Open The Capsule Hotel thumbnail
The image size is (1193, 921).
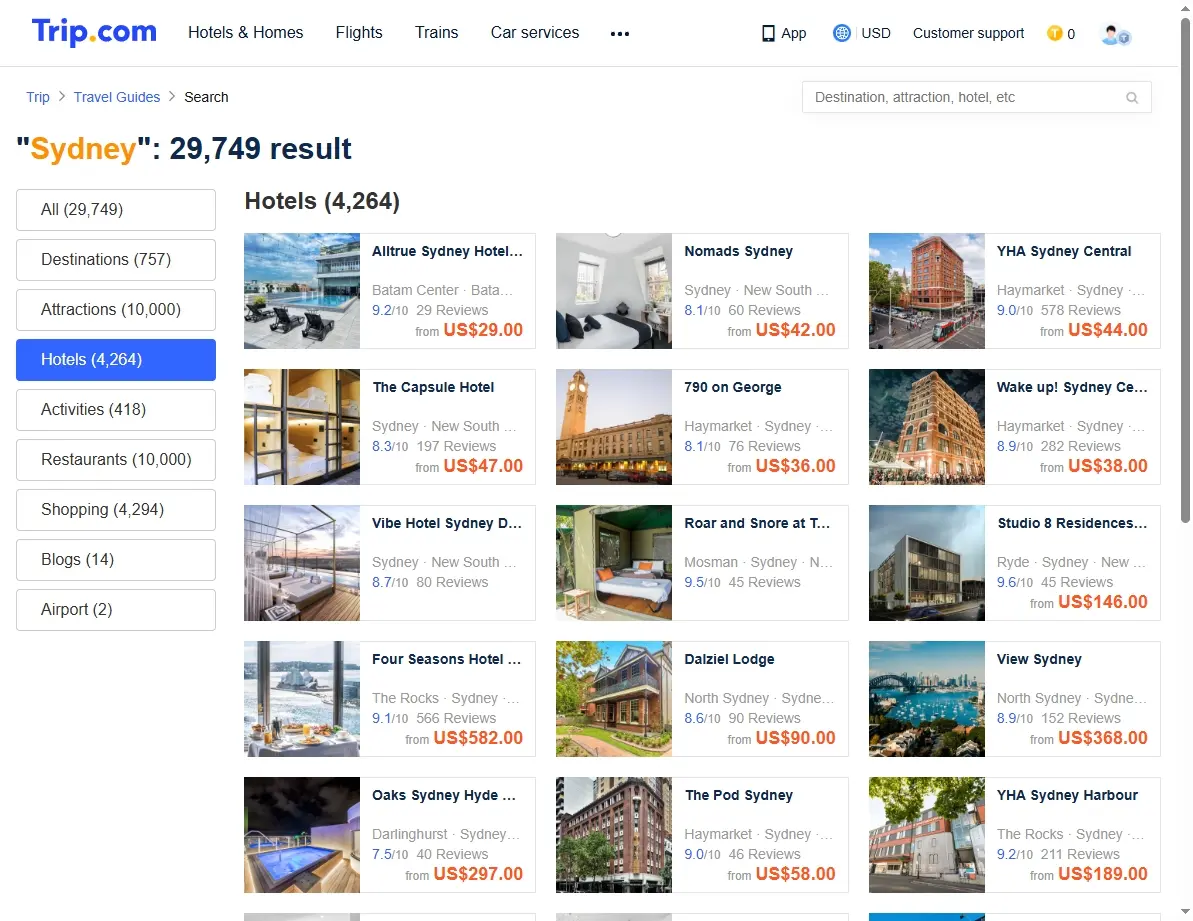(302, 427)
